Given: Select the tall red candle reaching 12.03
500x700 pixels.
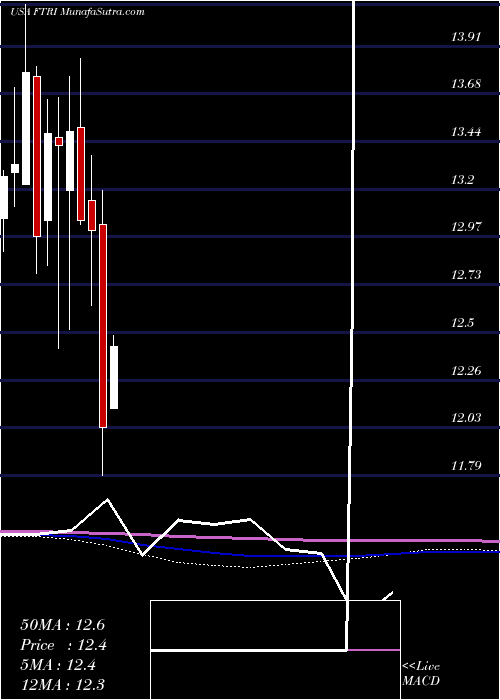Looking at the screenshot, I should coord(103,326).
